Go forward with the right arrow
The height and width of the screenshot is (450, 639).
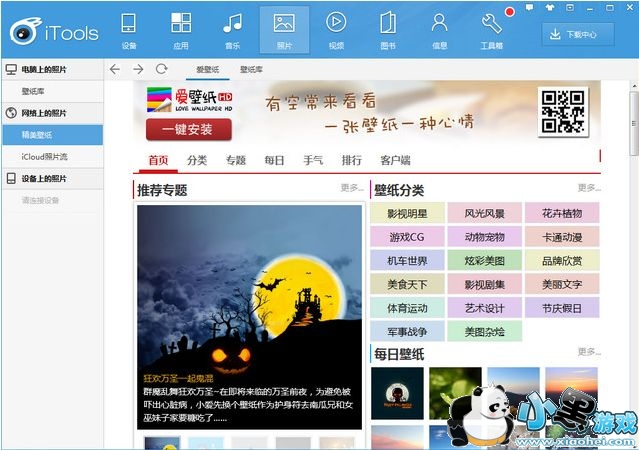pos(138,69)
